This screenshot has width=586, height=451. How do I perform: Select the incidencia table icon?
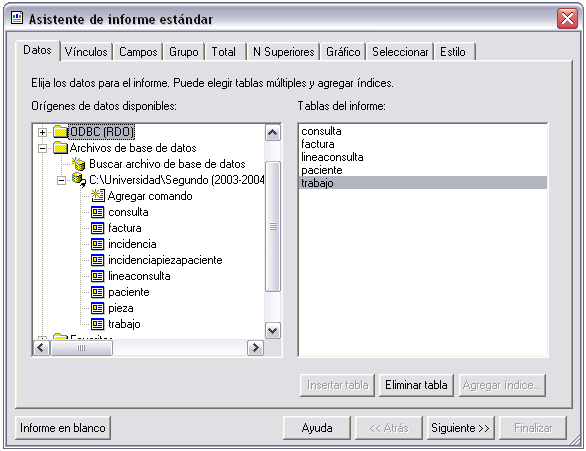point(98,244)
